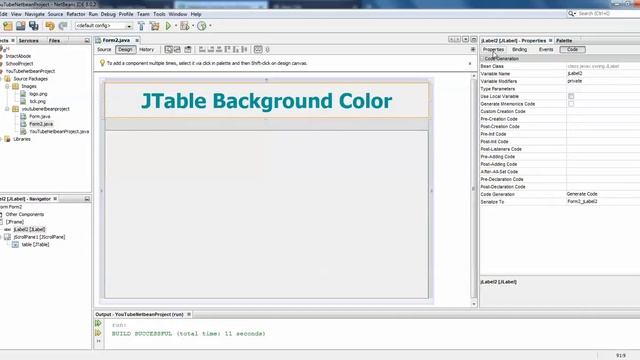Open the Debug menu

108,14
